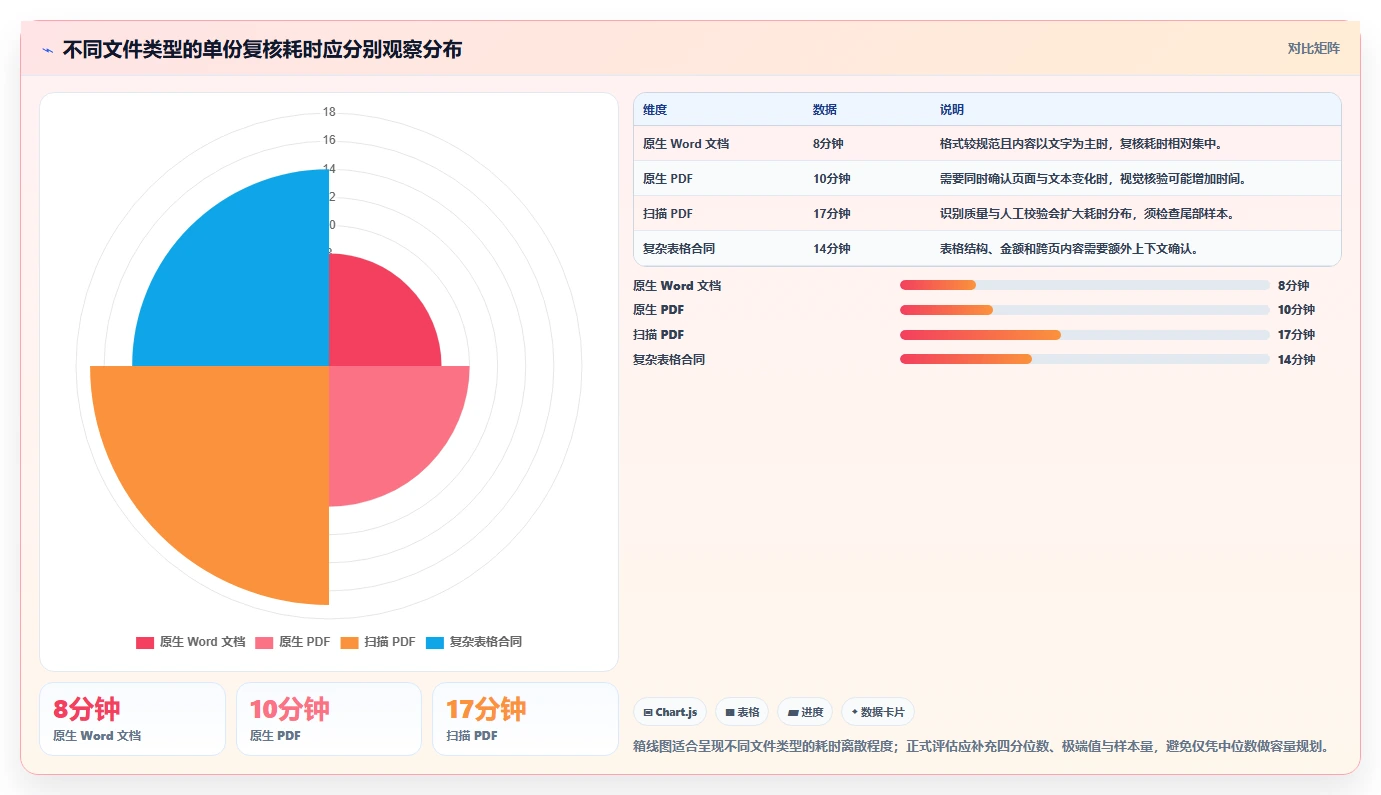Click the 17分钟 value beside 扫描 PDF progress bar
This screenshot has width=1381, height=795.
(x=1296, y=334)
